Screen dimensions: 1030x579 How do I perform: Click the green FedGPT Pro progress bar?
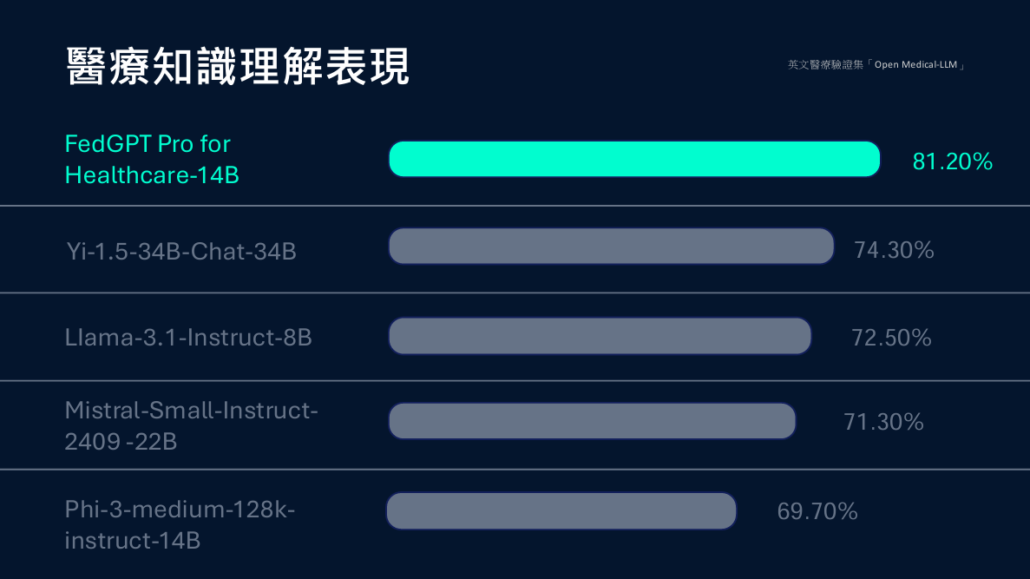click(634, 159)
